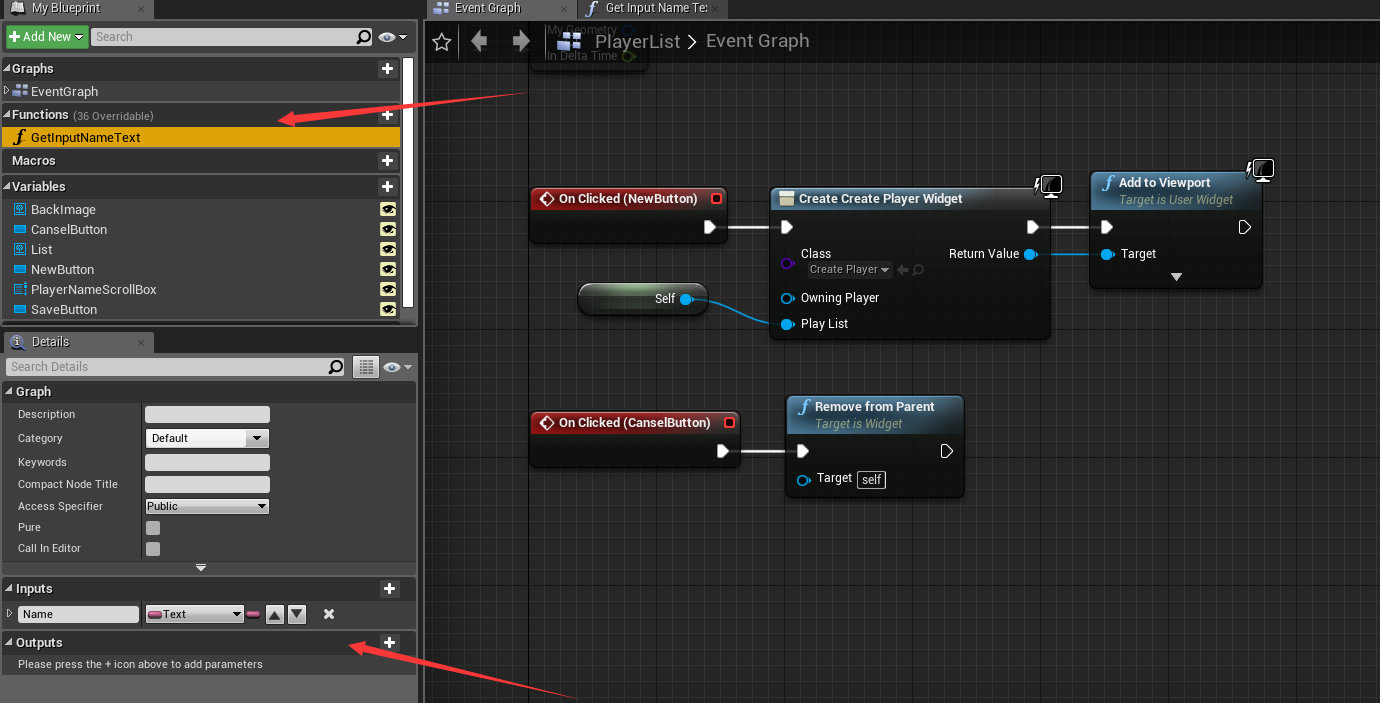Viewport: 1380px width, 703px height.
Task: Click the back navigation arrow in the Event Graph toolbar
Action: [x=477, y=41]
